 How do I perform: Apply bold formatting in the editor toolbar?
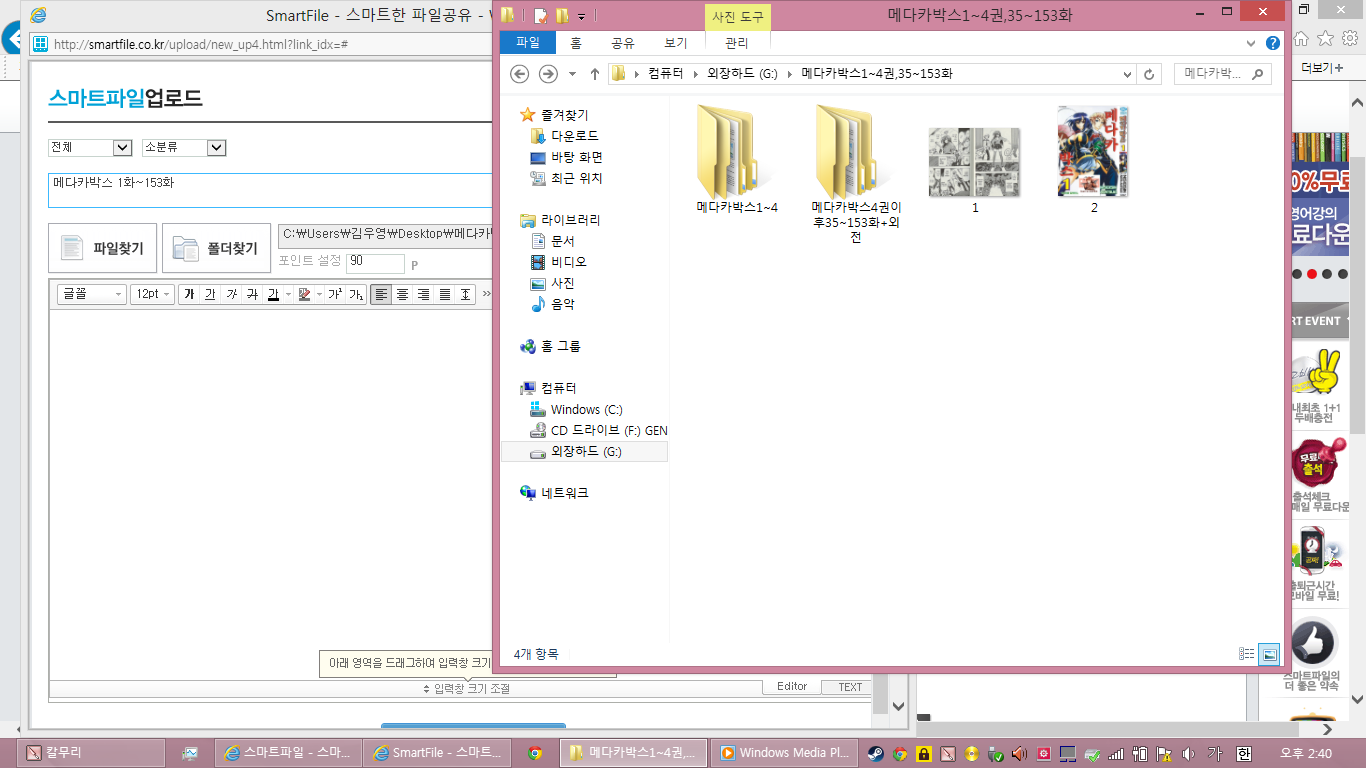pos(188,294)
